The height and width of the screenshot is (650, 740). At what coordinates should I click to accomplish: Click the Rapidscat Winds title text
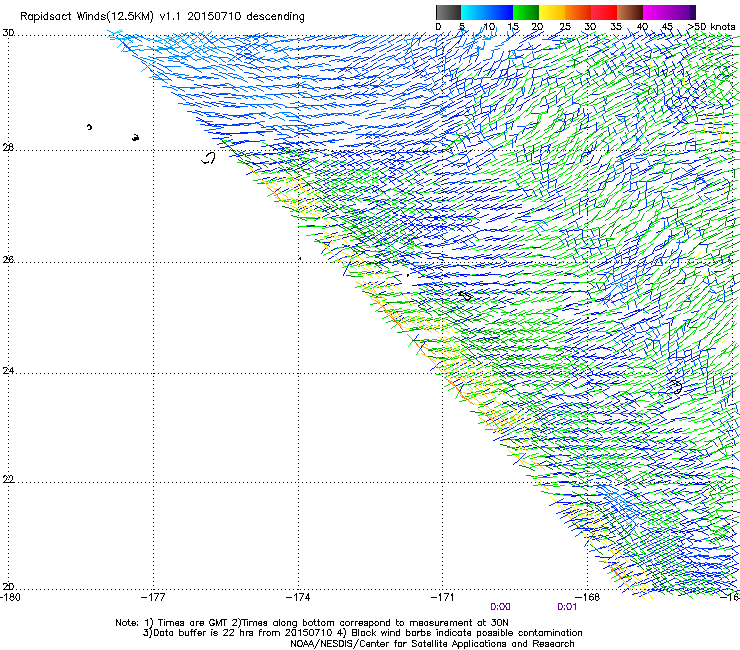pyautogui.click(x=162, y=17)
